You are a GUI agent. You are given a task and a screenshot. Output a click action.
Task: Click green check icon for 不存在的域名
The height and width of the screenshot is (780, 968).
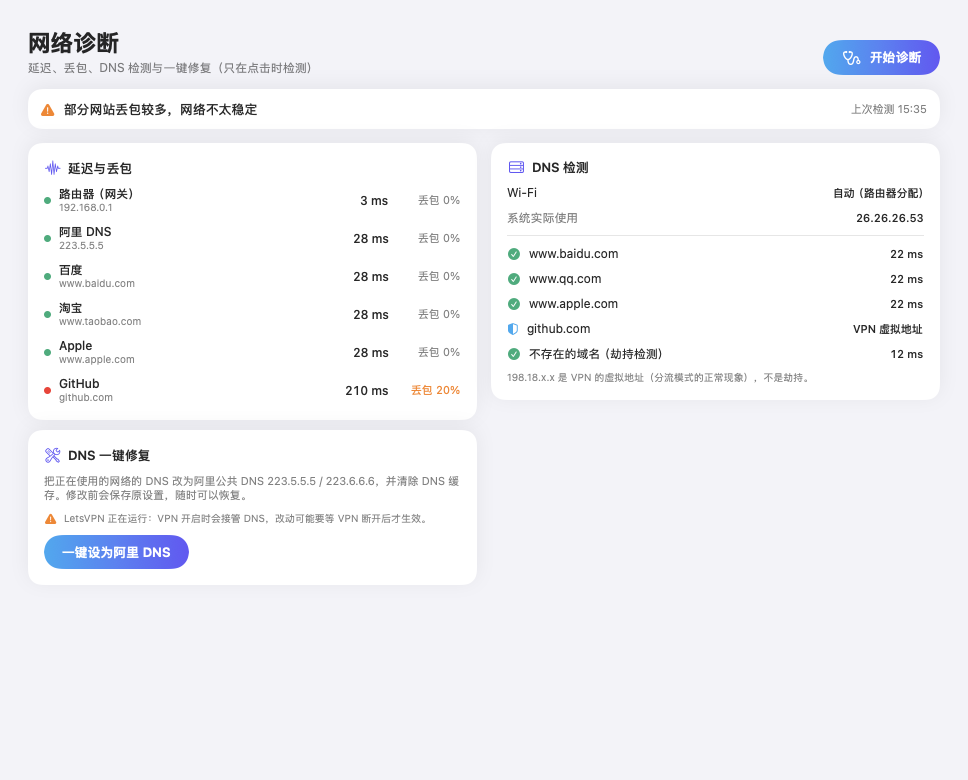pos(514,354)
